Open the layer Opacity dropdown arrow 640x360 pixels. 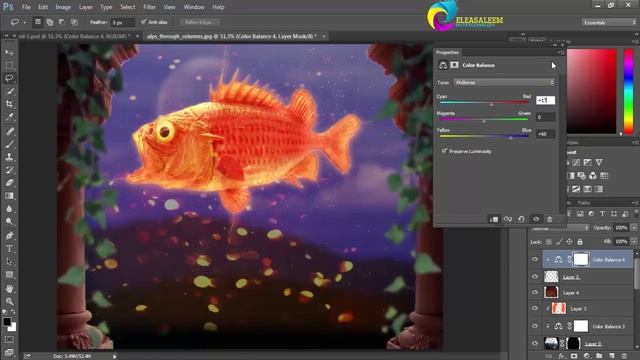pos(634,228)
